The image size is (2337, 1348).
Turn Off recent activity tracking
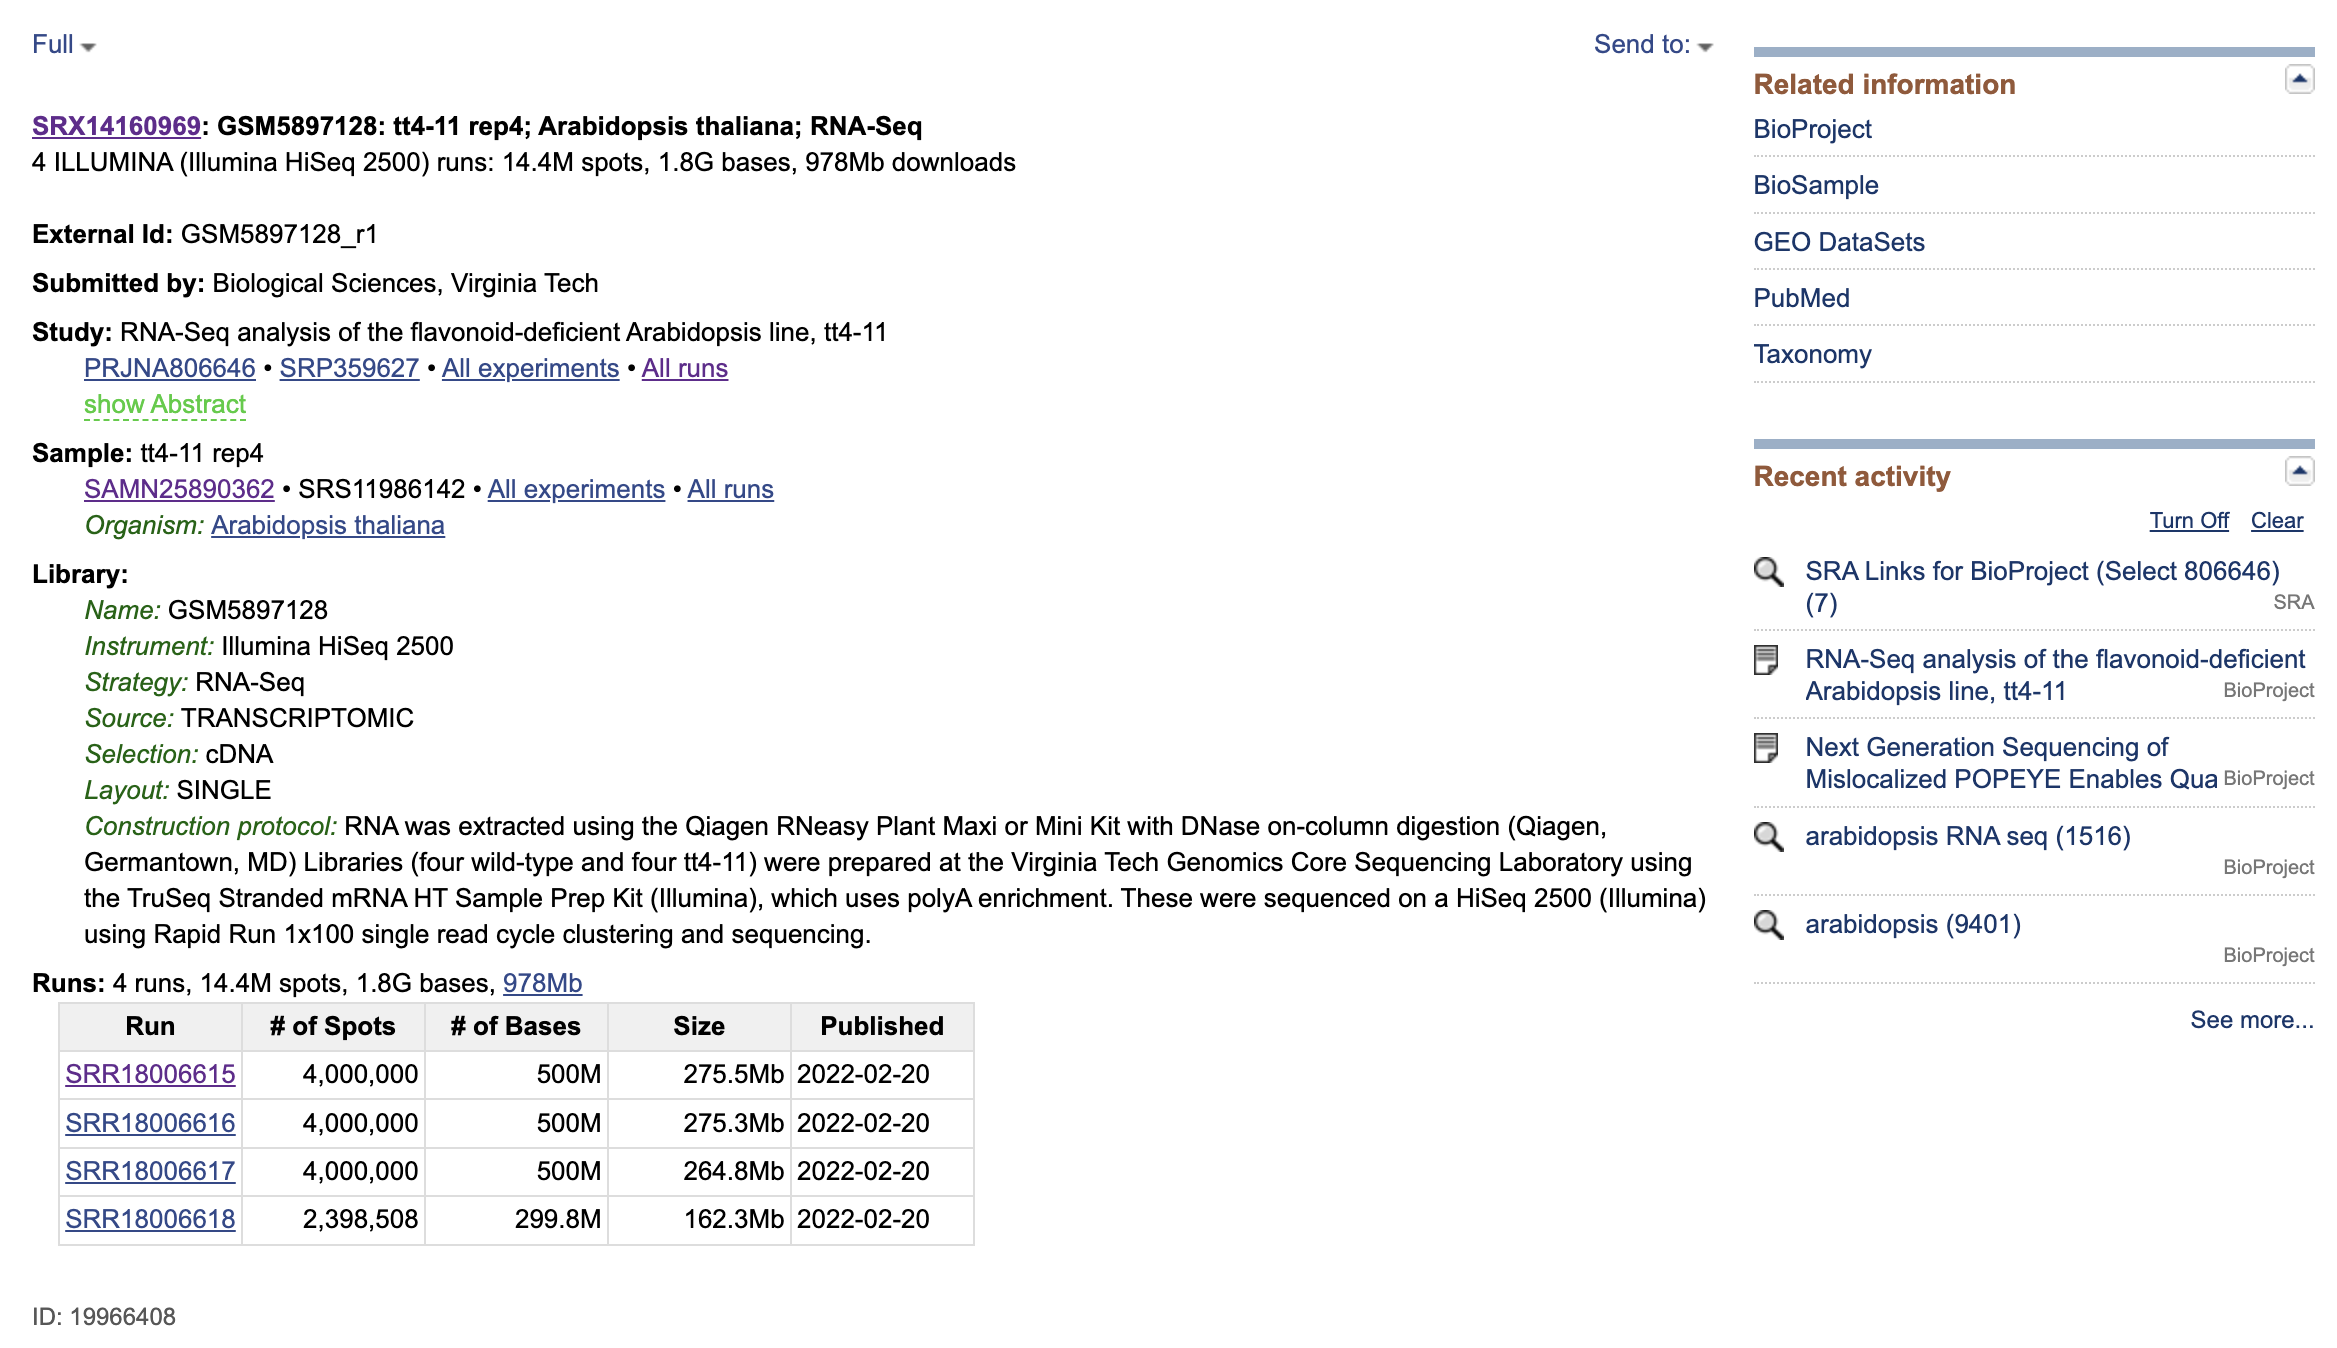(x=2188, y=521)
